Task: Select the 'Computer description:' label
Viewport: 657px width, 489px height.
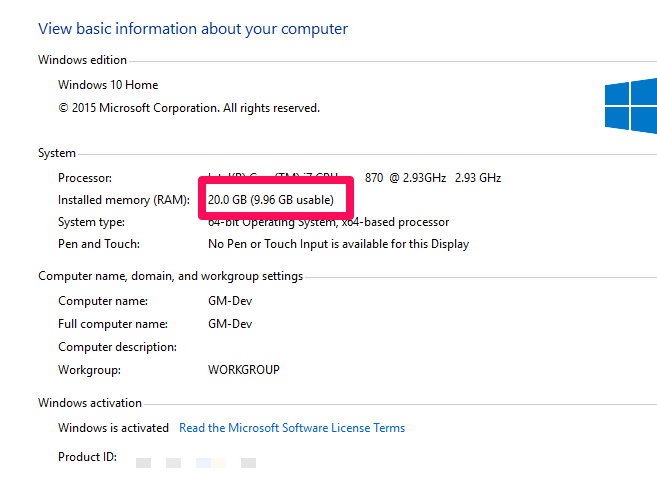Action: [x=117, y=347]
